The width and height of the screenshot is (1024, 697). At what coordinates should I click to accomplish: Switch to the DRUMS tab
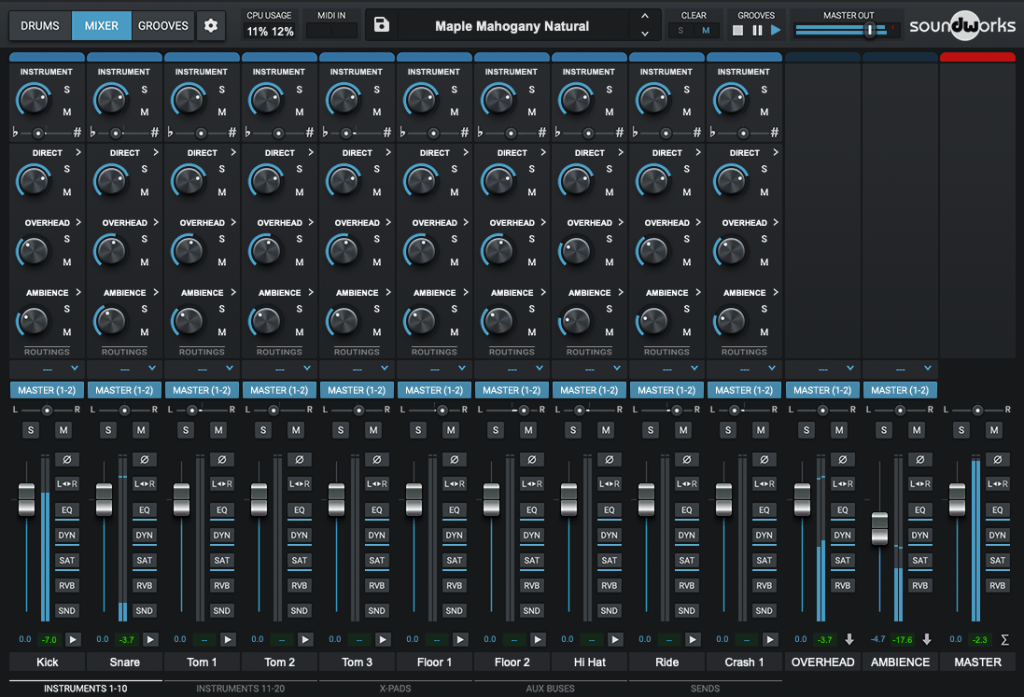click(40, 26)
